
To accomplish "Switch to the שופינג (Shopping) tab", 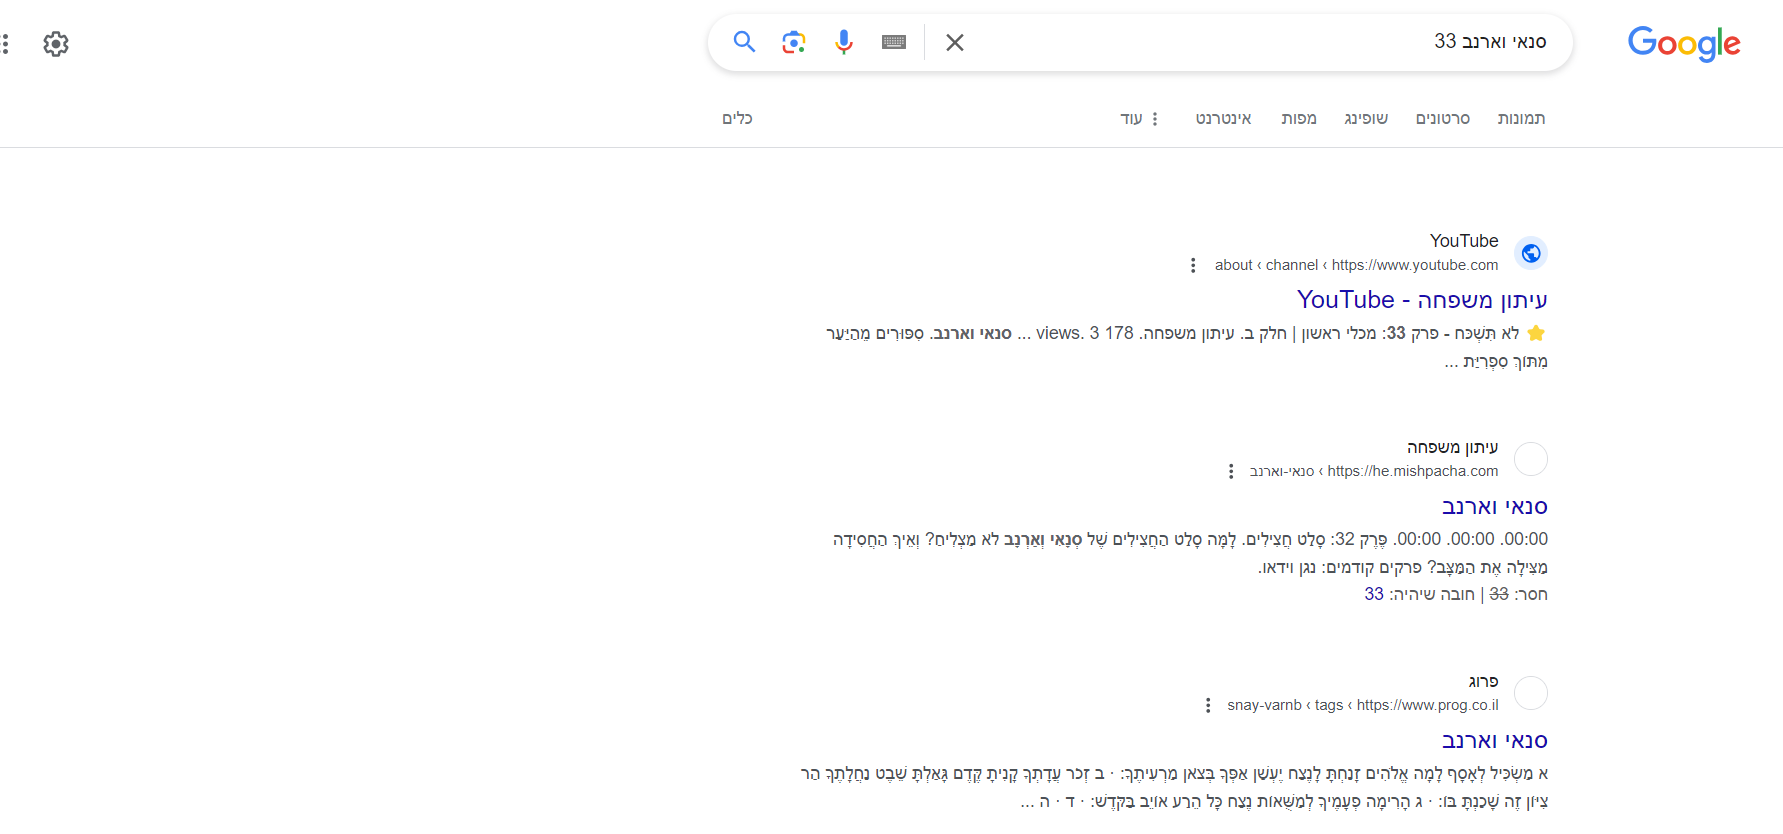I will pos(1366,118).
